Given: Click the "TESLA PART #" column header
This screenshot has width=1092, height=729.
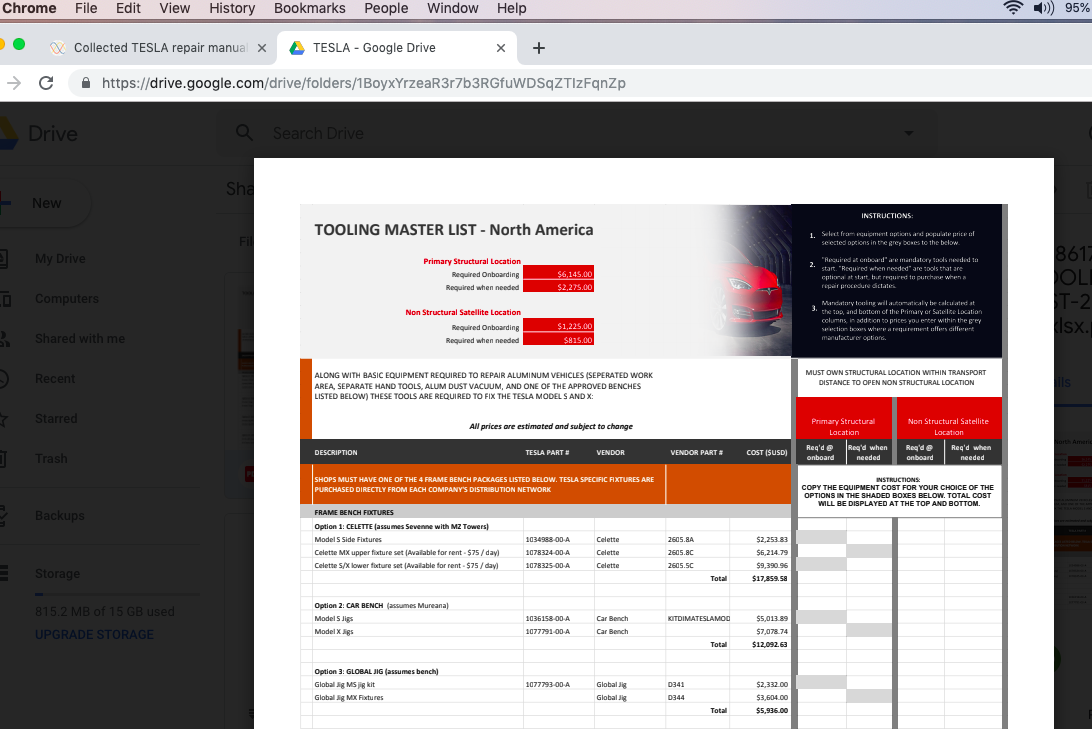Looking at the screenshot, I should pyautogui.click(x=547, y=453).
